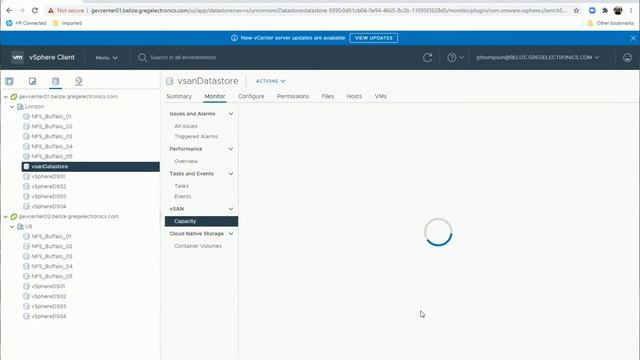Collapse the US datacenter node
640x360 pixels.
coord(12,226)
